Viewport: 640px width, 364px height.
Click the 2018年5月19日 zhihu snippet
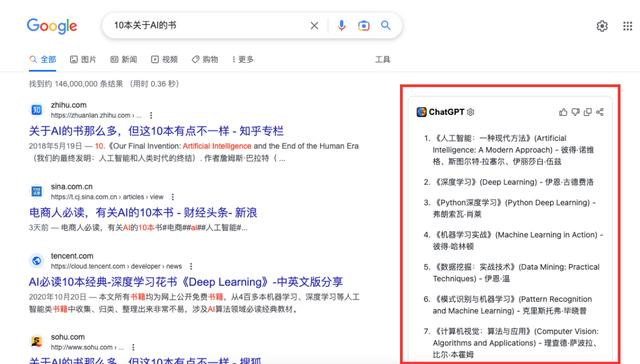pos(194,152)
